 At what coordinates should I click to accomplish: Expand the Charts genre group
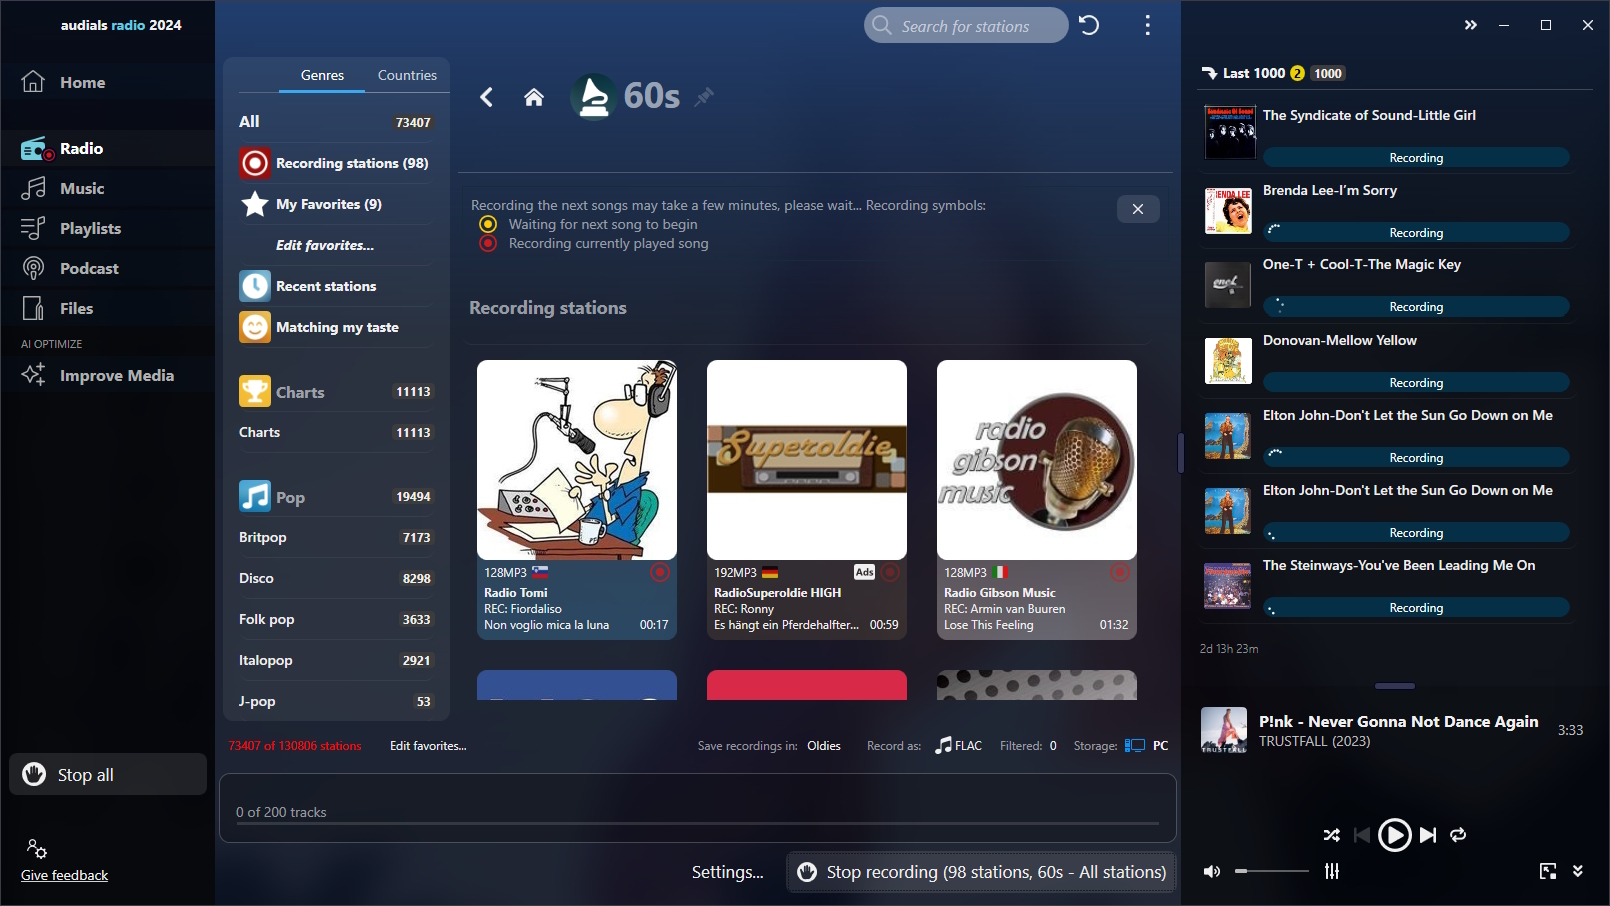tap(336, 391)
